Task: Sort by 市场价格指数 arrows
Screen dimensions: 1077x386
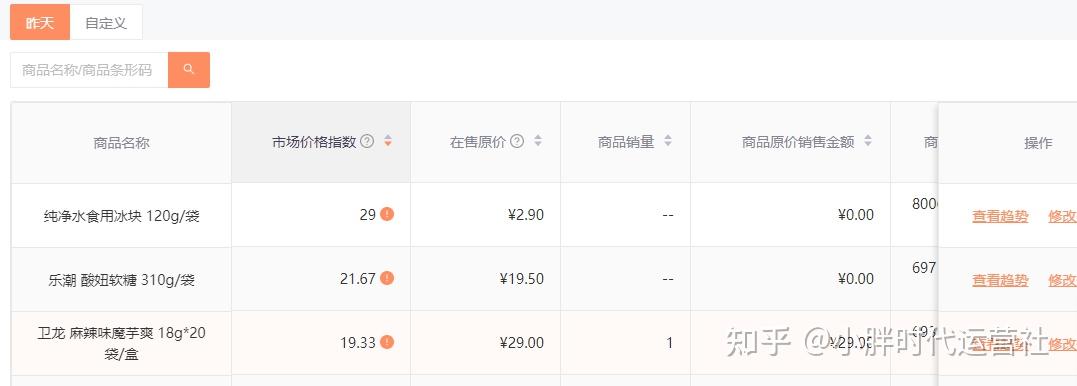Action: 388,141
